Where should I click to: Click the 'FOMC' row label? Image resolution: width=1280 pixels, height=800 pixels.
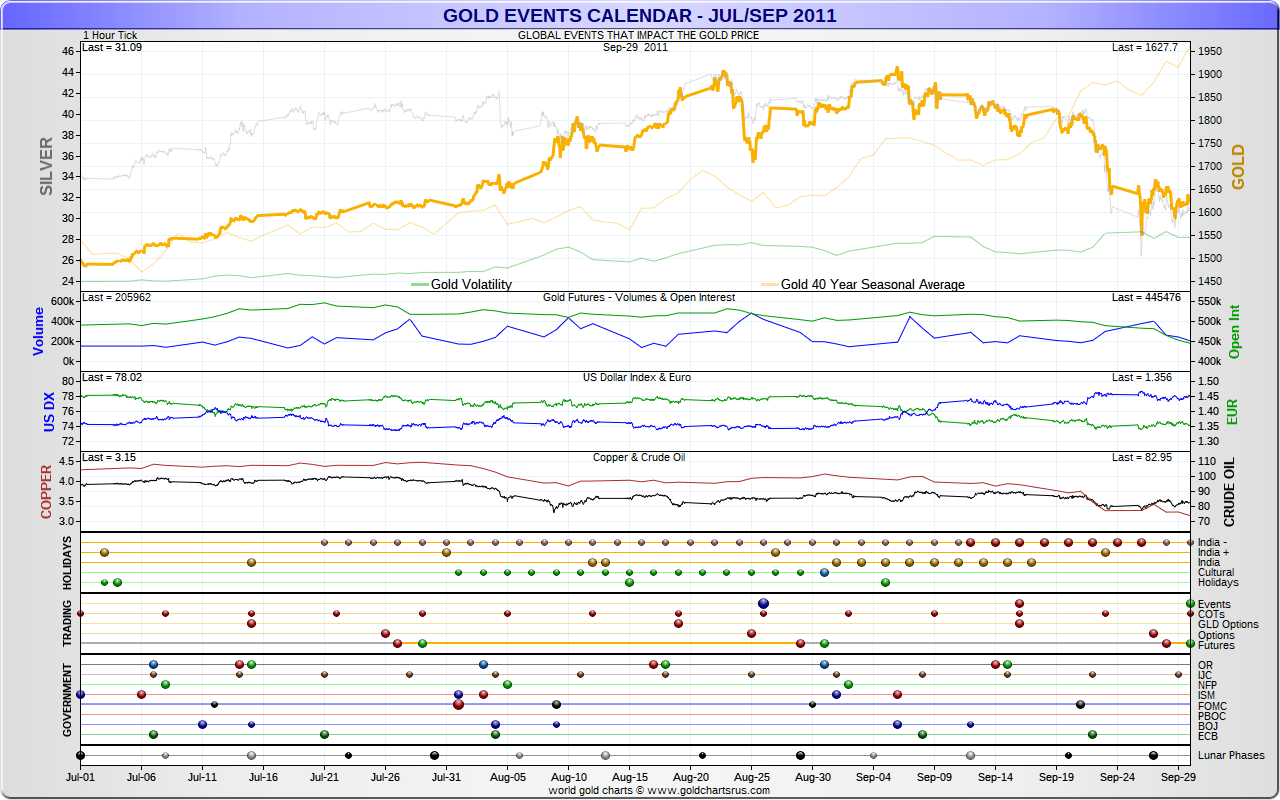coord(1211,706)
